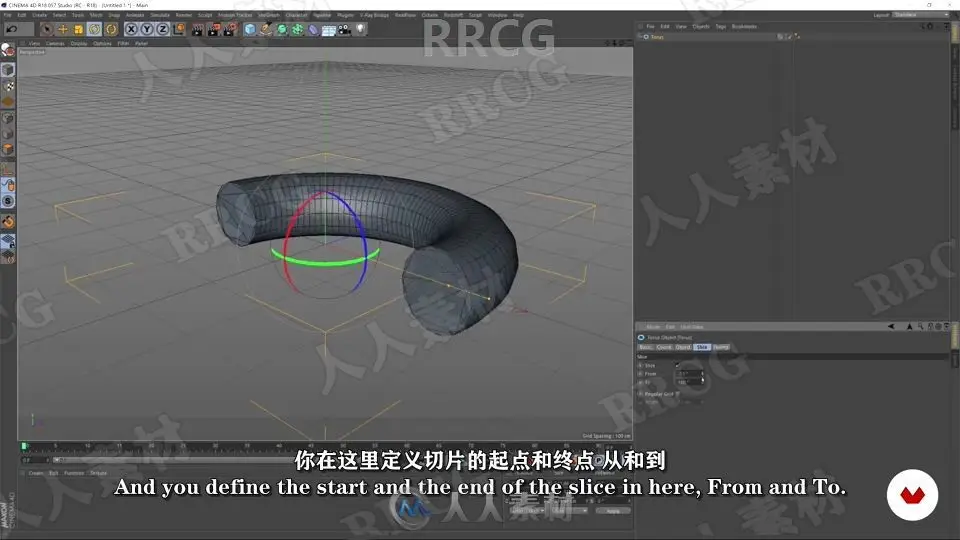
Task: Select the Move tool
Action: pyautogui.click(x=62, y=29)
